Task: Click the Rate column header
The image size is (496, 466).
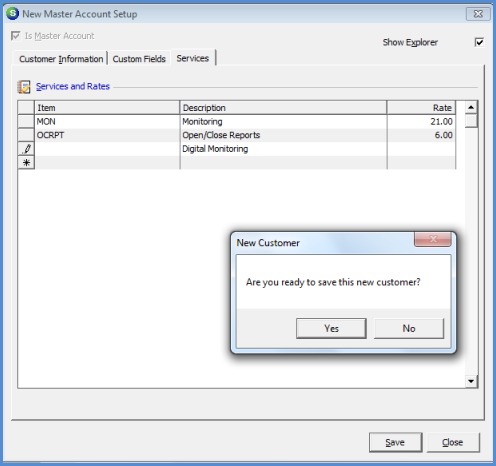Action: [x=421, y=108]
